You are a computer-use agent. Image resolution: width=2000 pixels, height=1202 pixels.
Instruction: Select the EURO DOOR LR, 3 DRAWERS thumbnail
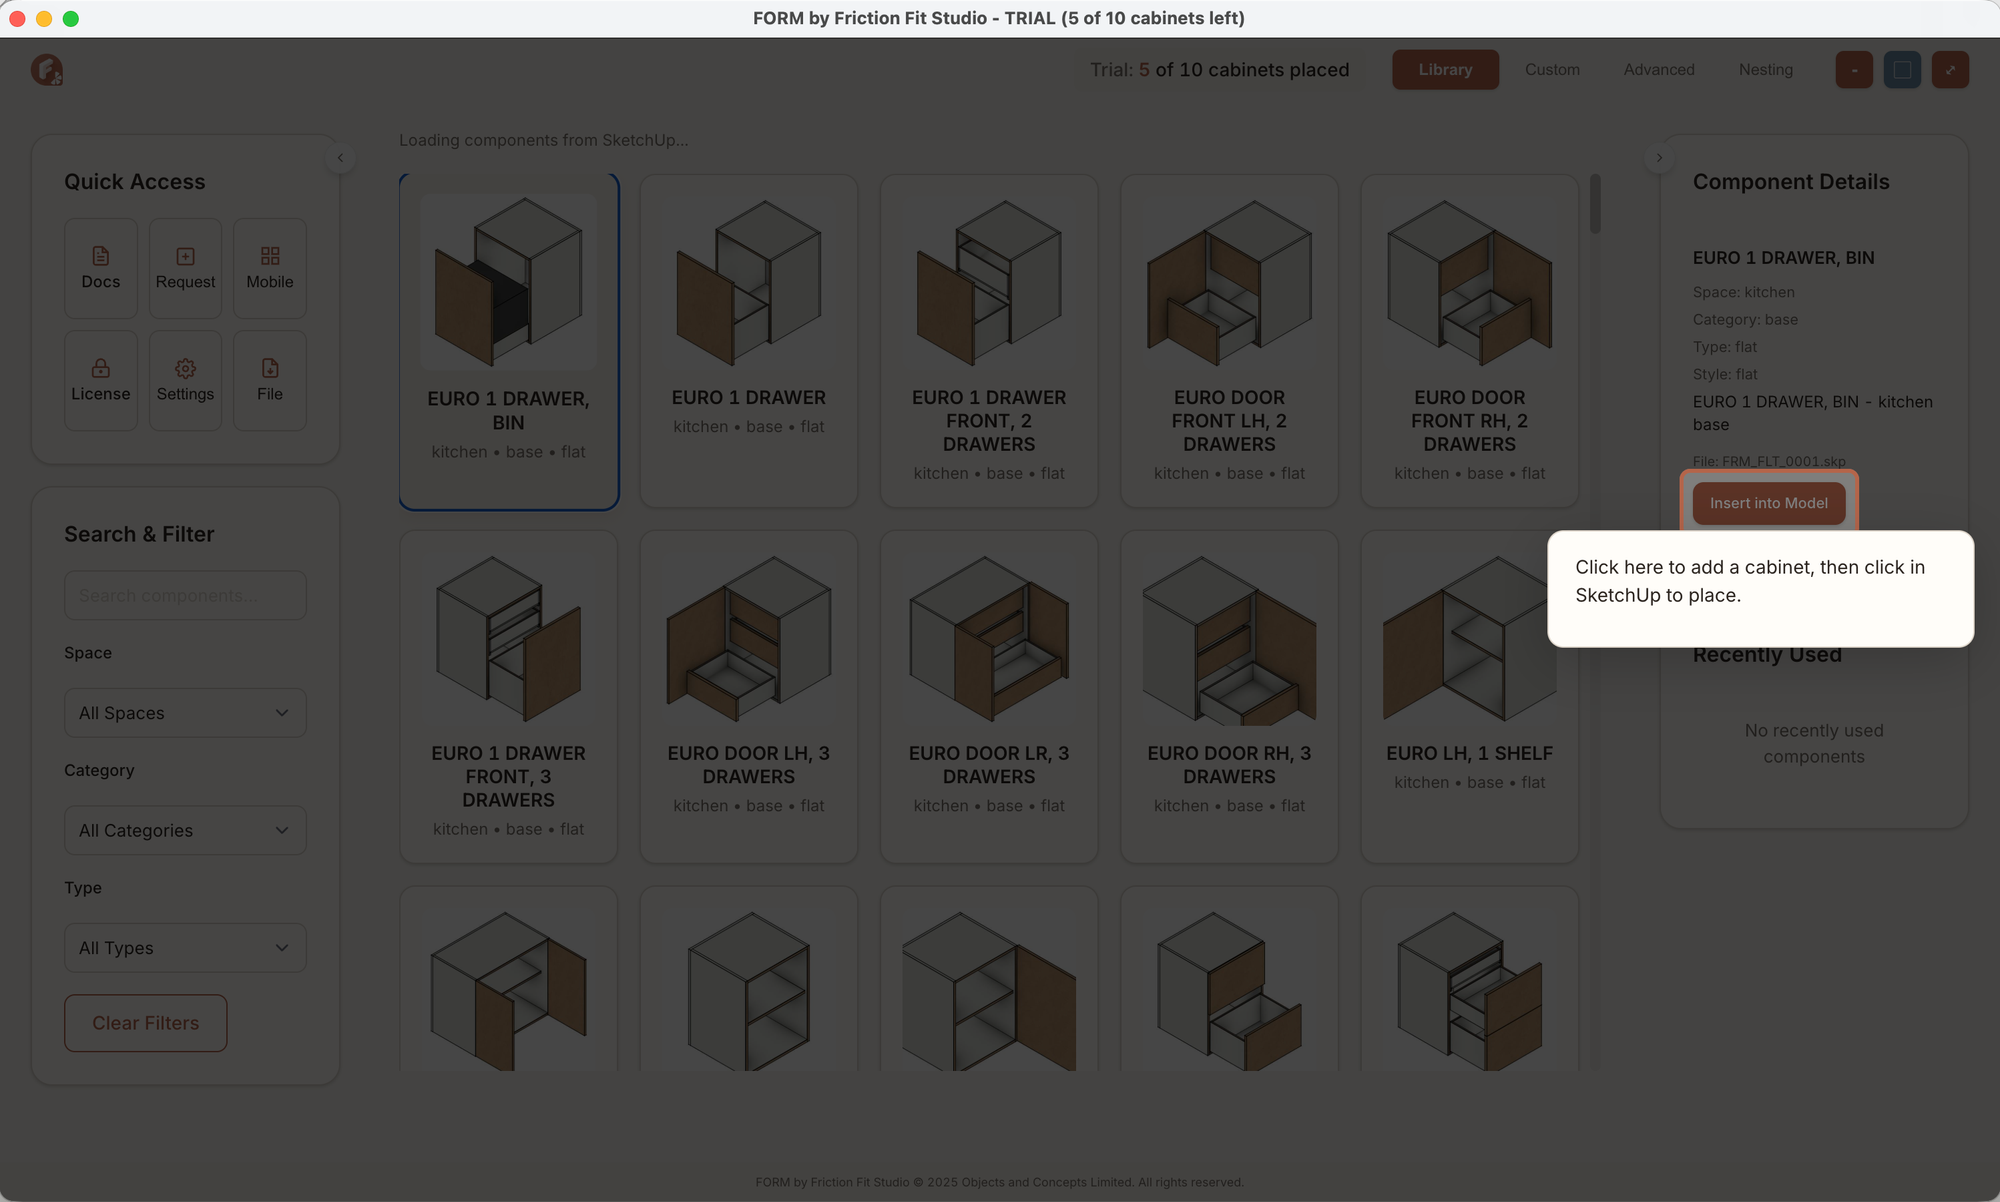point(989,640)
